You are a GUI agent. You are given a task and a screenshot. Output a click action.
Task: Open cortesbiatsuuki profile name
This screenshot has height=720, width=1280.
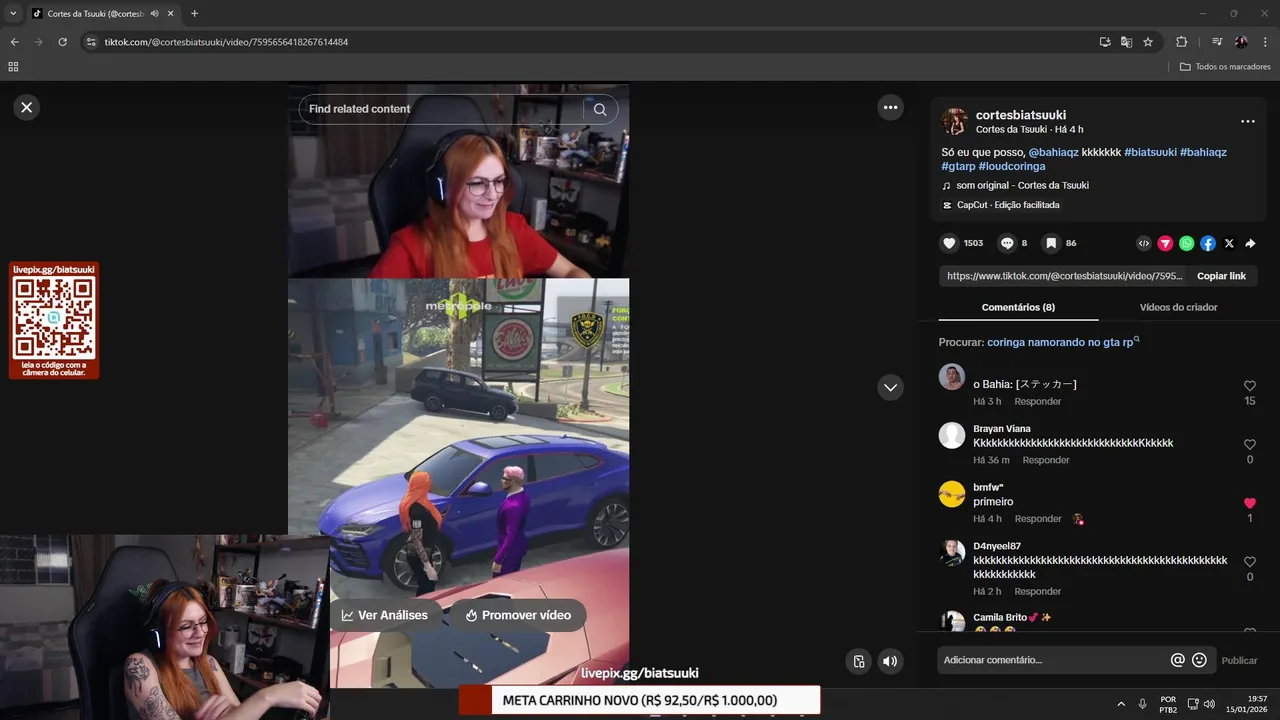(1021, 115)
